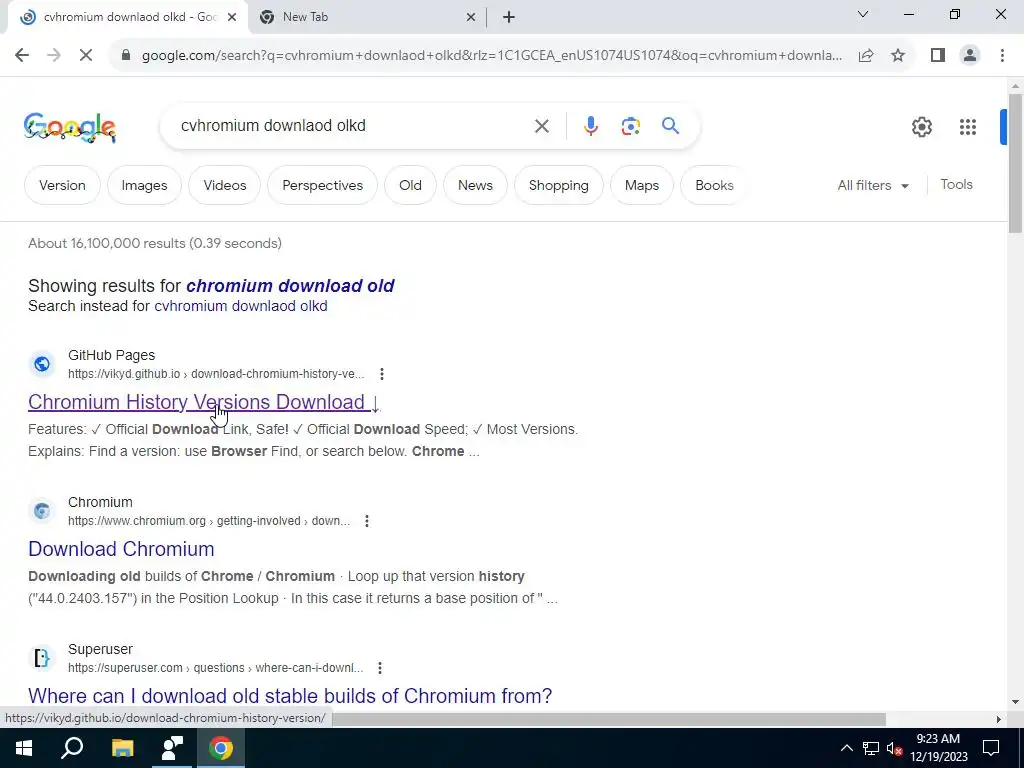This screenshot has width=1024, height=768.
Task: Click inside the Google search field
Action: (x=353, y=126)
